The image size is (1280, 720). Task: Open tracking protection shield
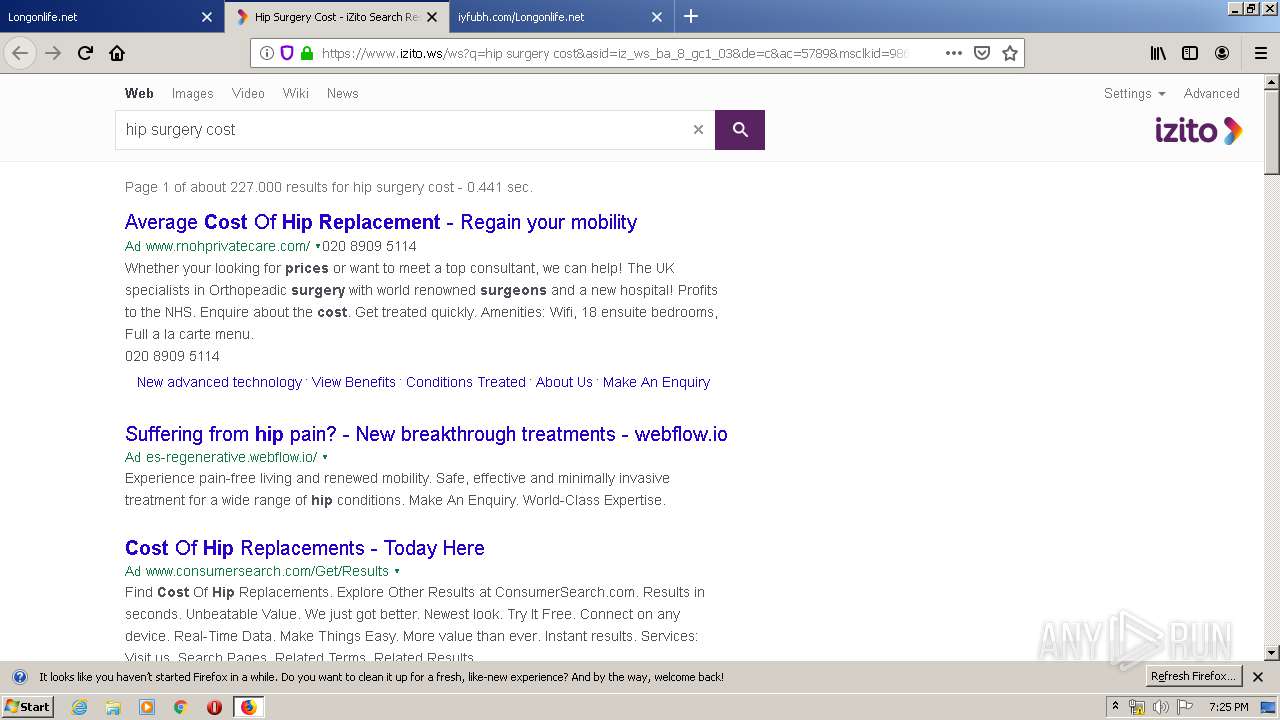click(287, 53)
